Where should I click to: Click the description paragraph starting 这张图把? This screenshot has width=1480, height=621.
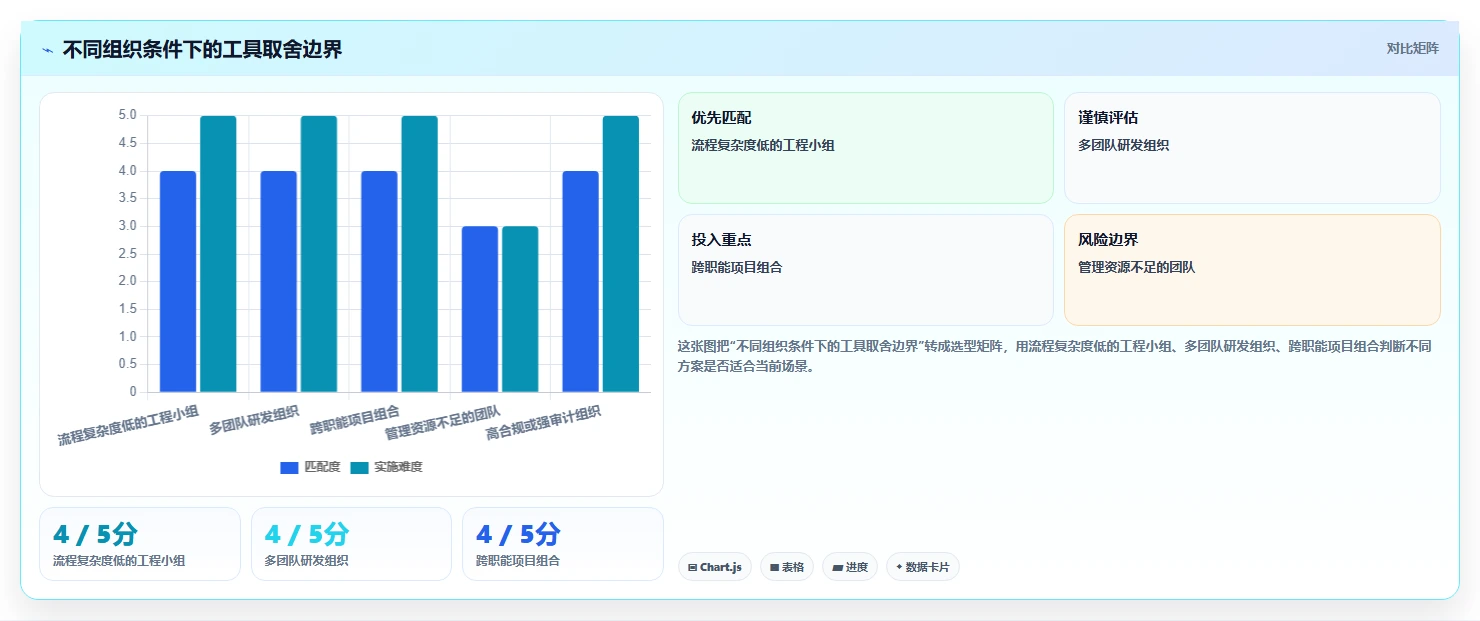1055,356
